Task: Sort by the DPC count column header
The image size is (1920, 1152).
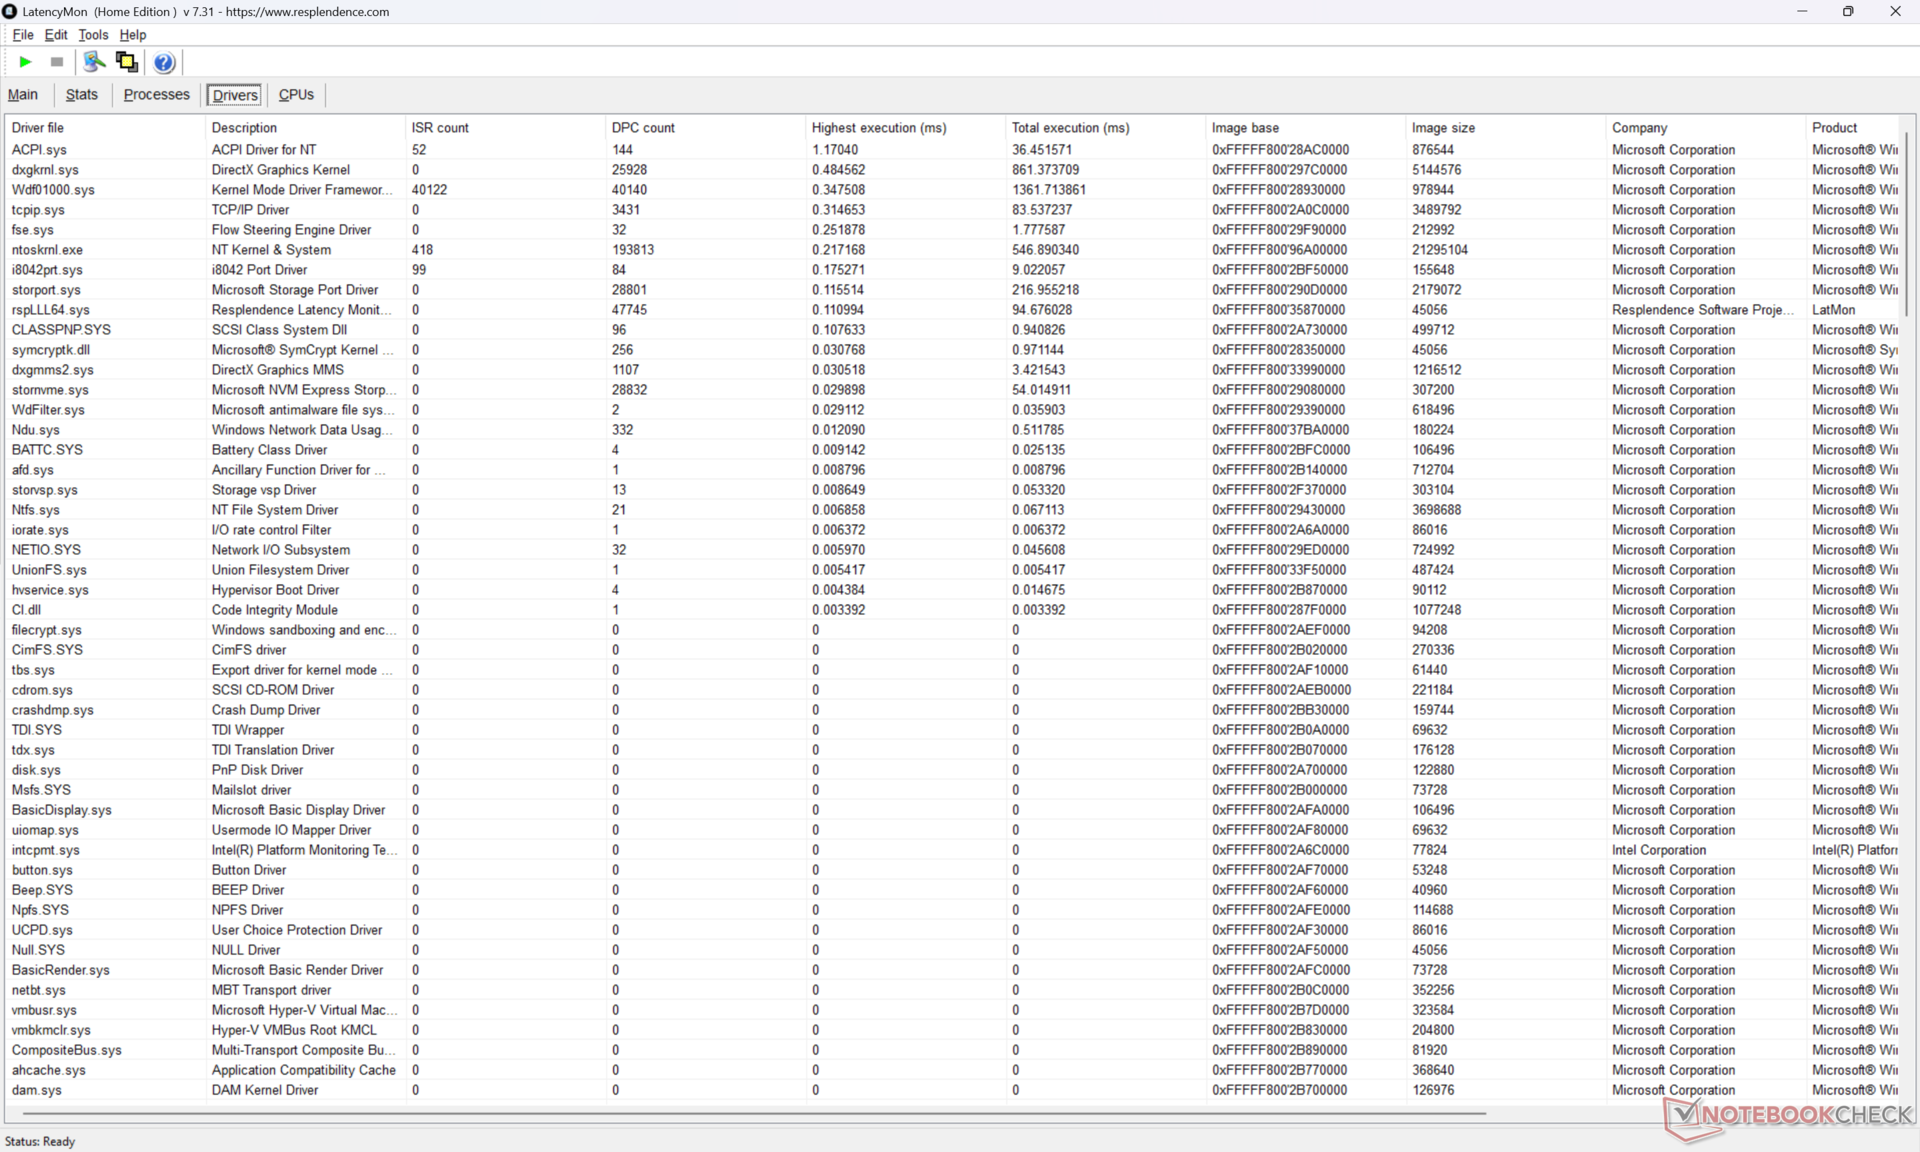Action: [x=643, y=128]
